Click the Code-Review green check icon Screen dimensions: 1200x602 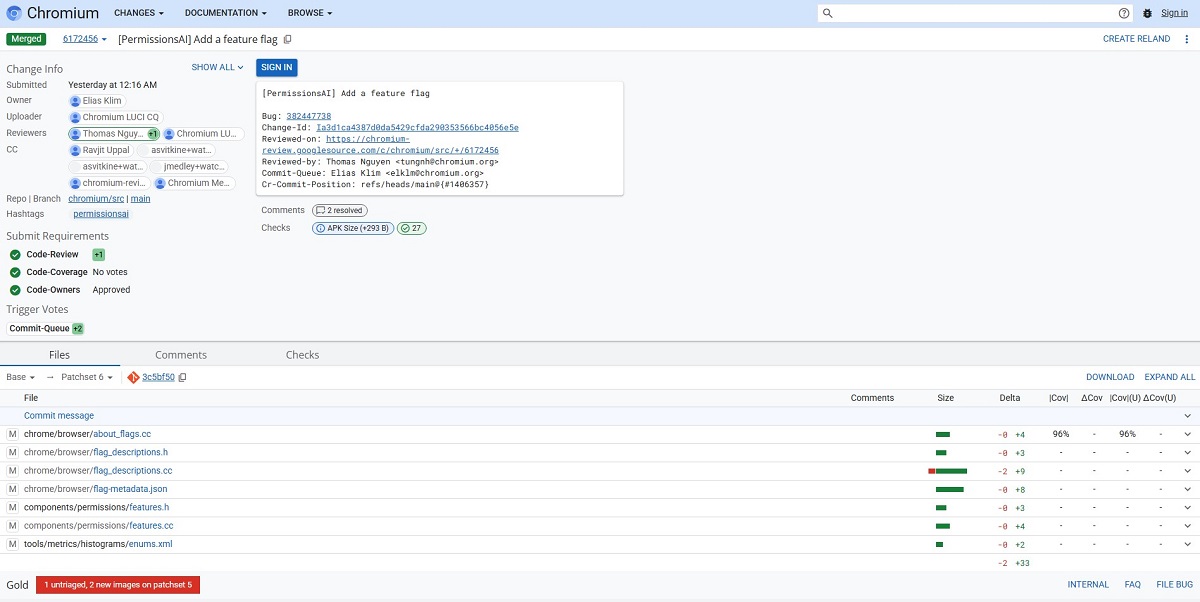tap(15, 255)
